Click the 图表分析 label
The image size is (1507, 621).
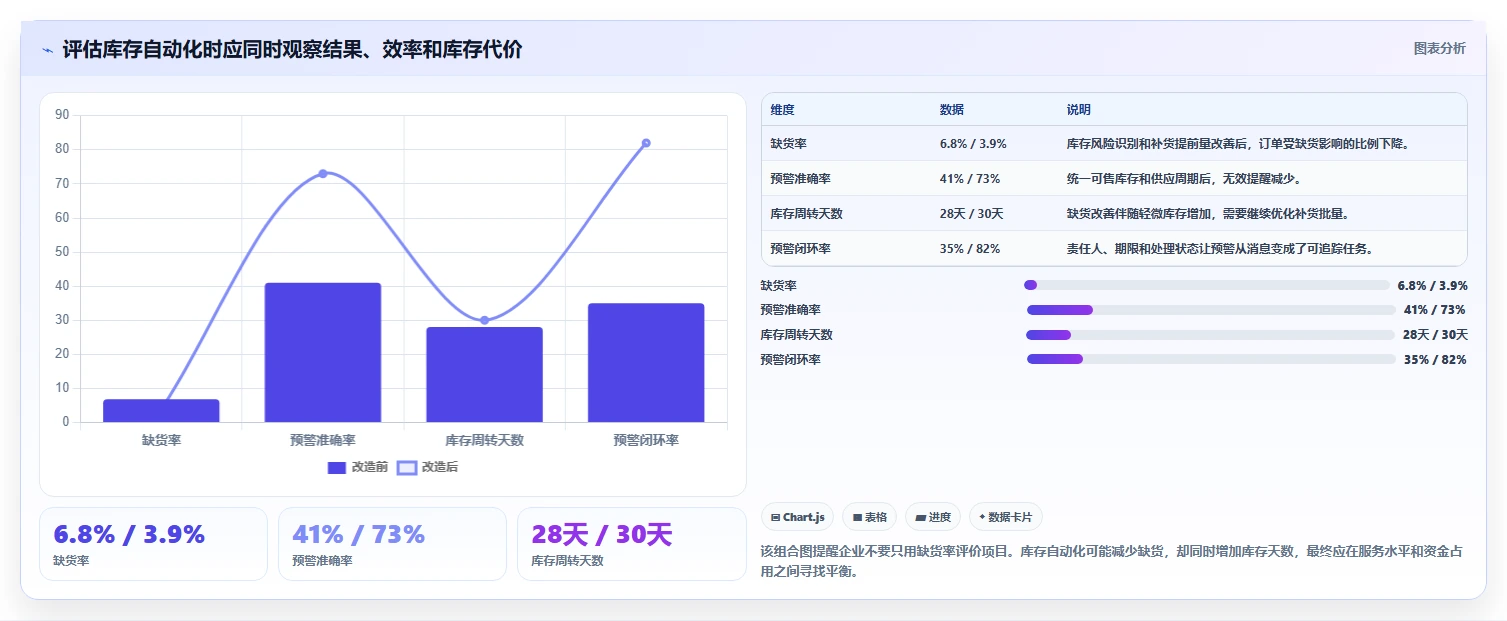(1439, 48)
